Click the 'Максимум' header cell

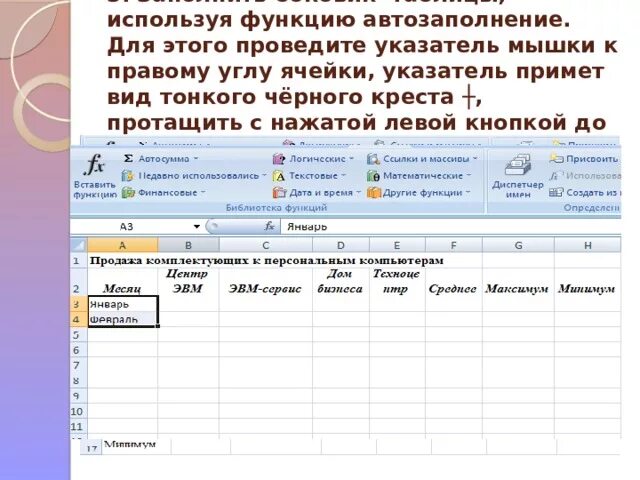(x=518, y=282)
